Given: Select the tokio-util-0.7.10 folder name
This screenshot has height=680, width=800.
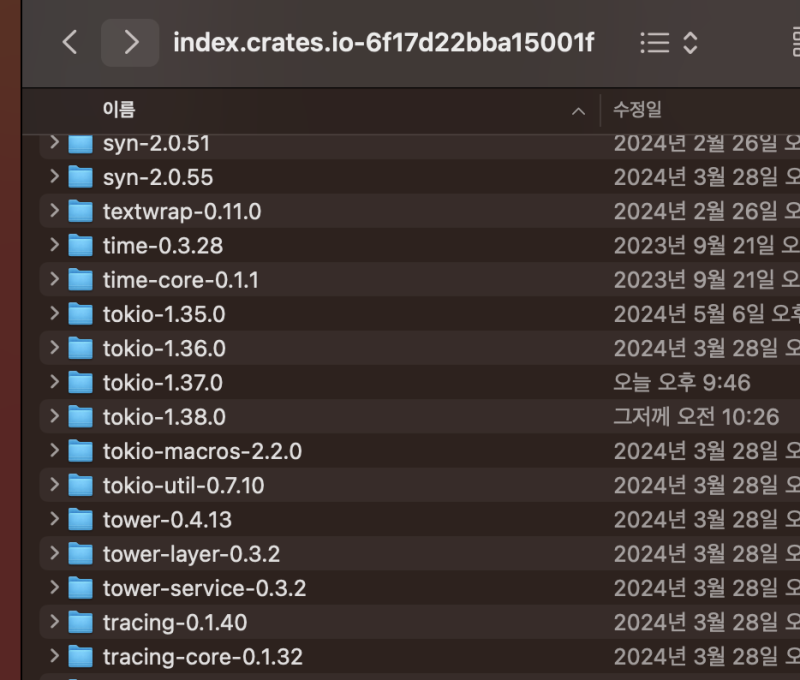Looking at the screenshot, I should pyautogui.click(x=183, y=486).
